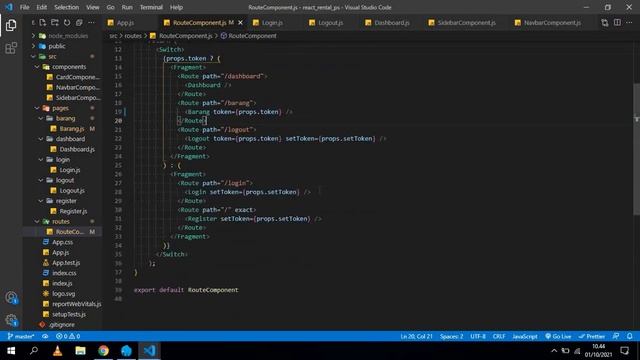Image resolution: width=640 pixels, height=360 pixels.
Task: Switch to SidebarComponent.js tab
Action: (x=466, y=23)
